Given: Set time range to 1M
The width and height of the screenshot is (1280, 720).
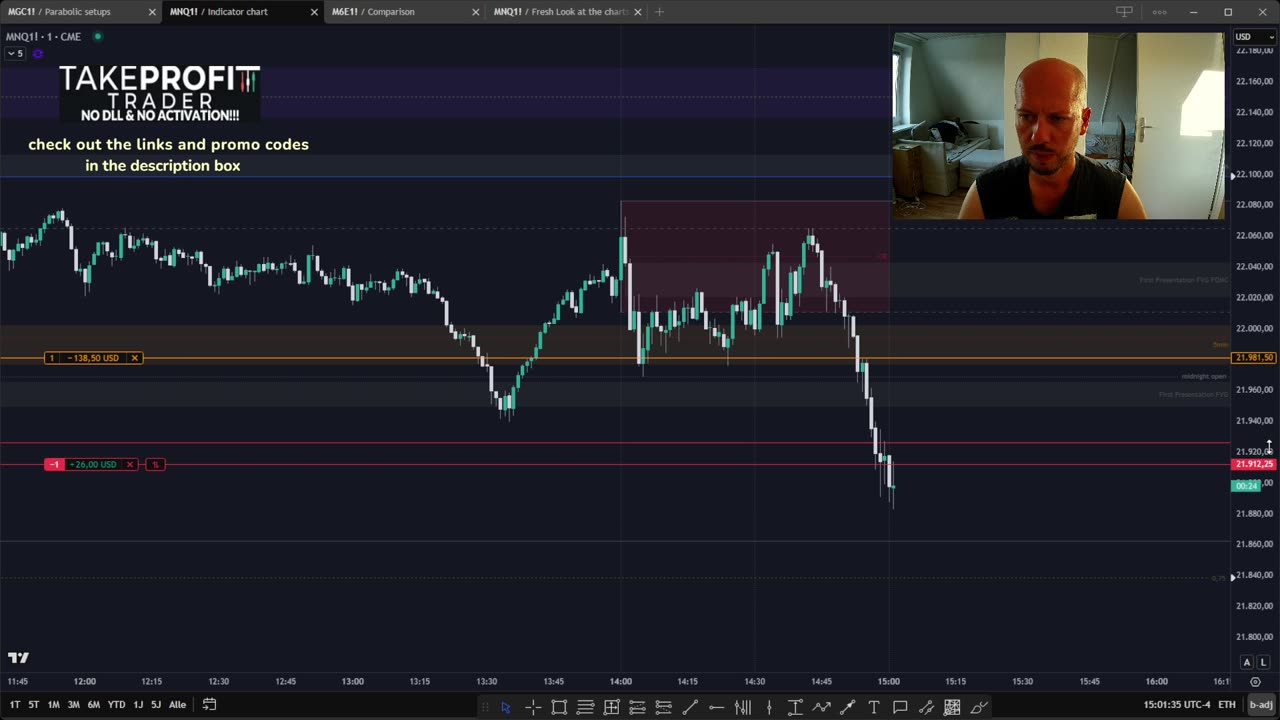Looking at the screenshot, I should click(53, 705).
